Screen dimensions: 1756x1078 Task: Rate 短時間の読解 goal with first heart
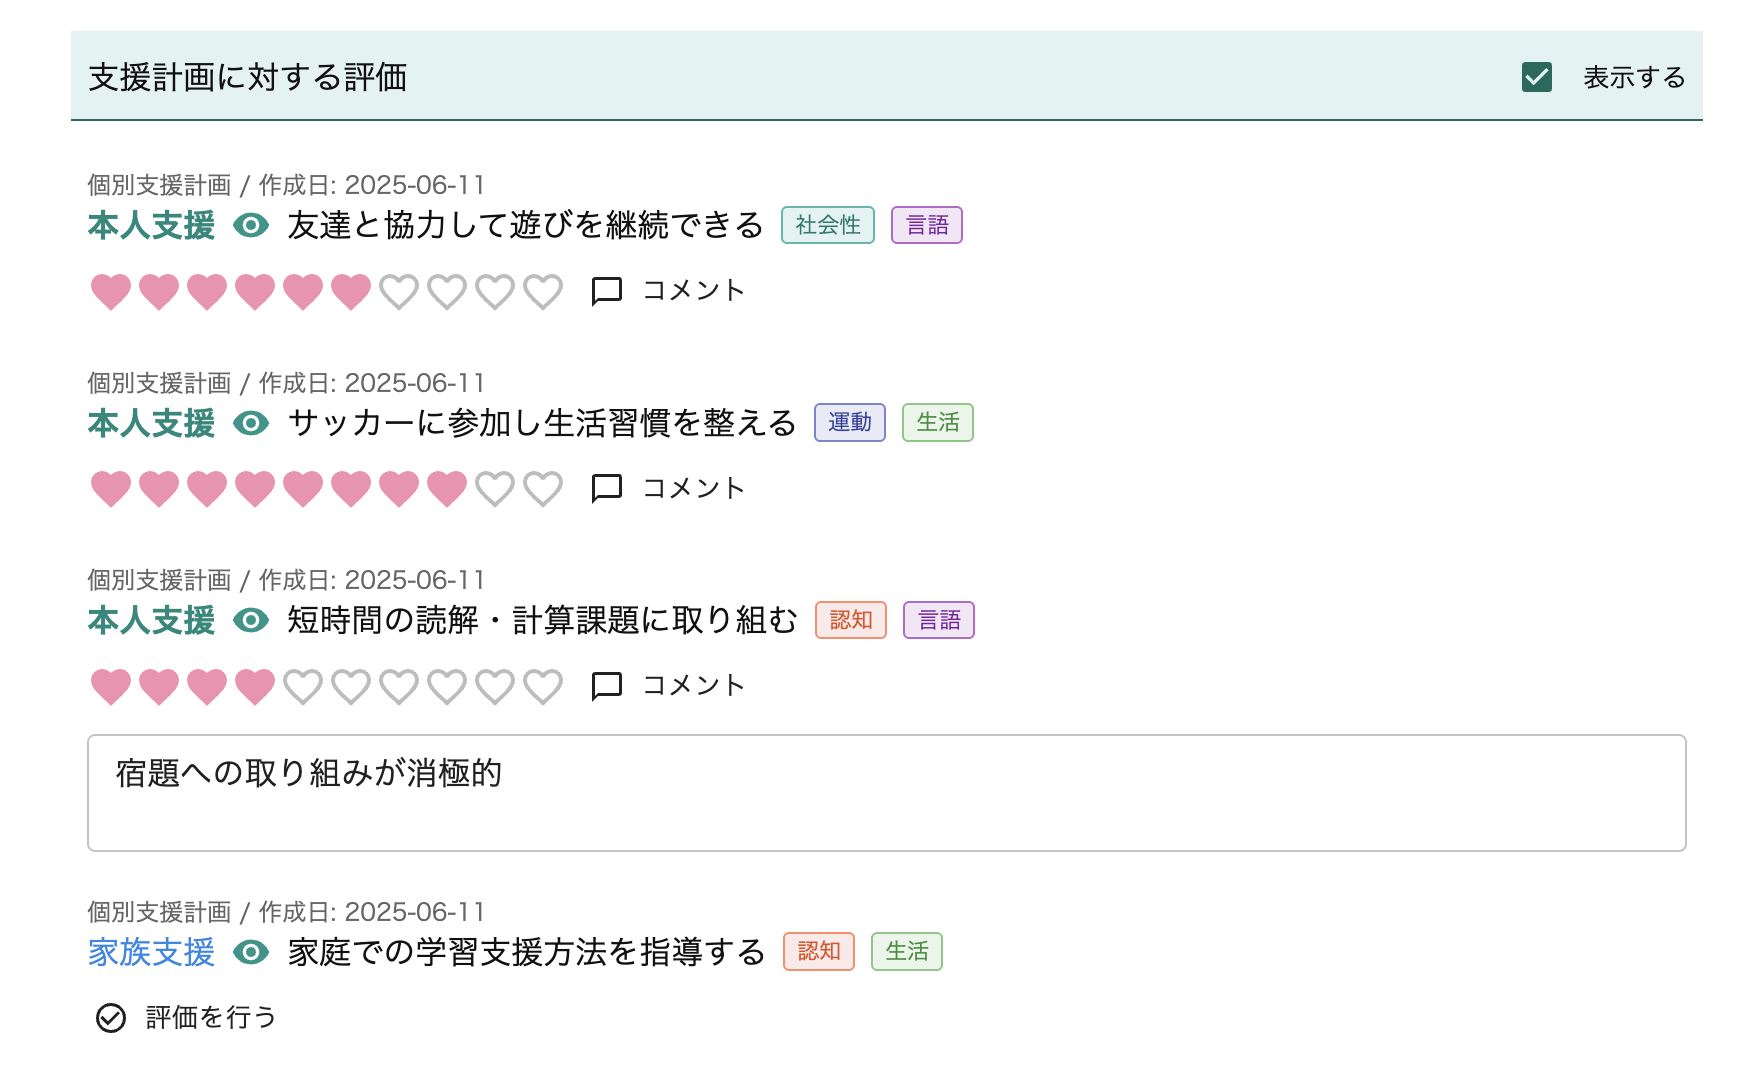click(x=111, y=687)
